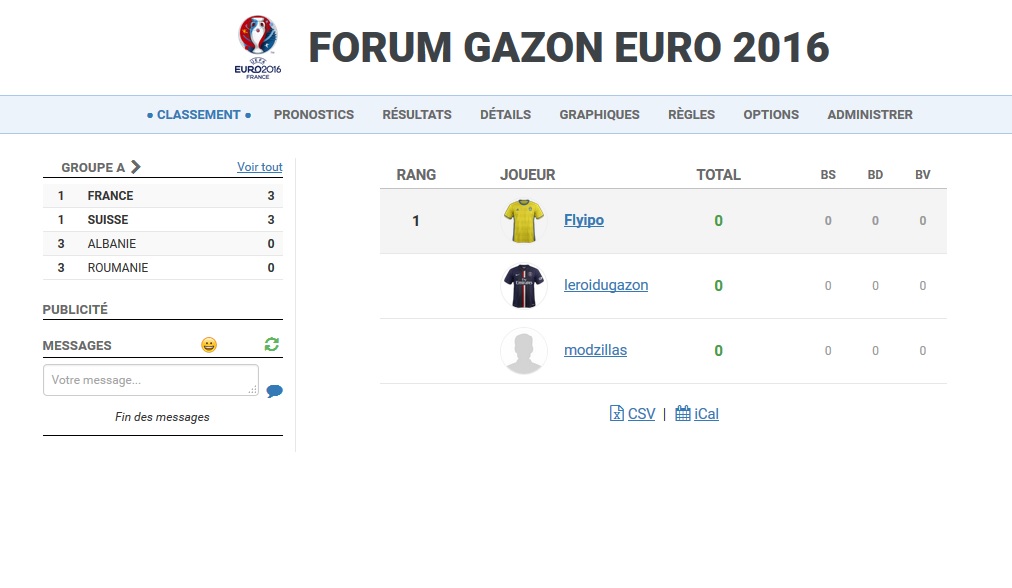Click leroidugazon's dark jersey avatar

pos(524,285)
